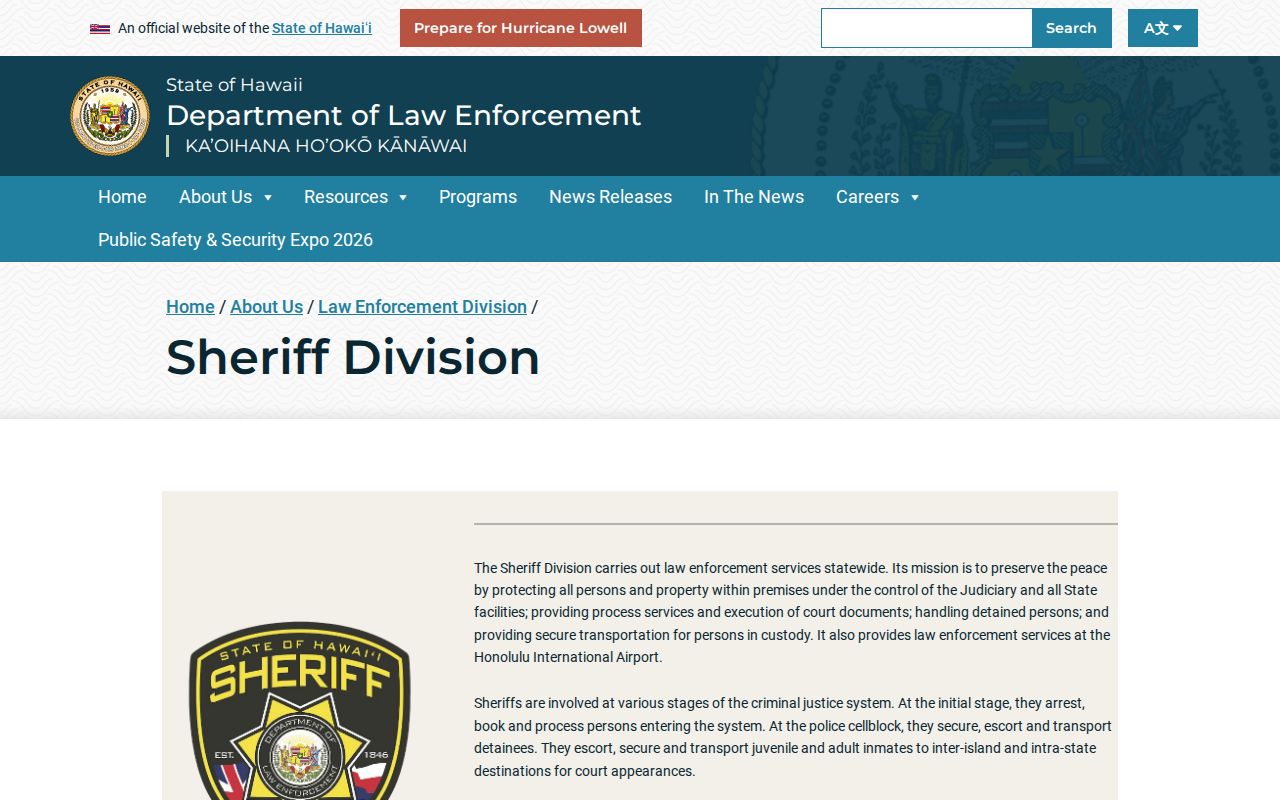This screenshot has height=800, width=1280.
Task: Click paragraph starting 'Sheriffs are involved'
Action: [792, 737]
